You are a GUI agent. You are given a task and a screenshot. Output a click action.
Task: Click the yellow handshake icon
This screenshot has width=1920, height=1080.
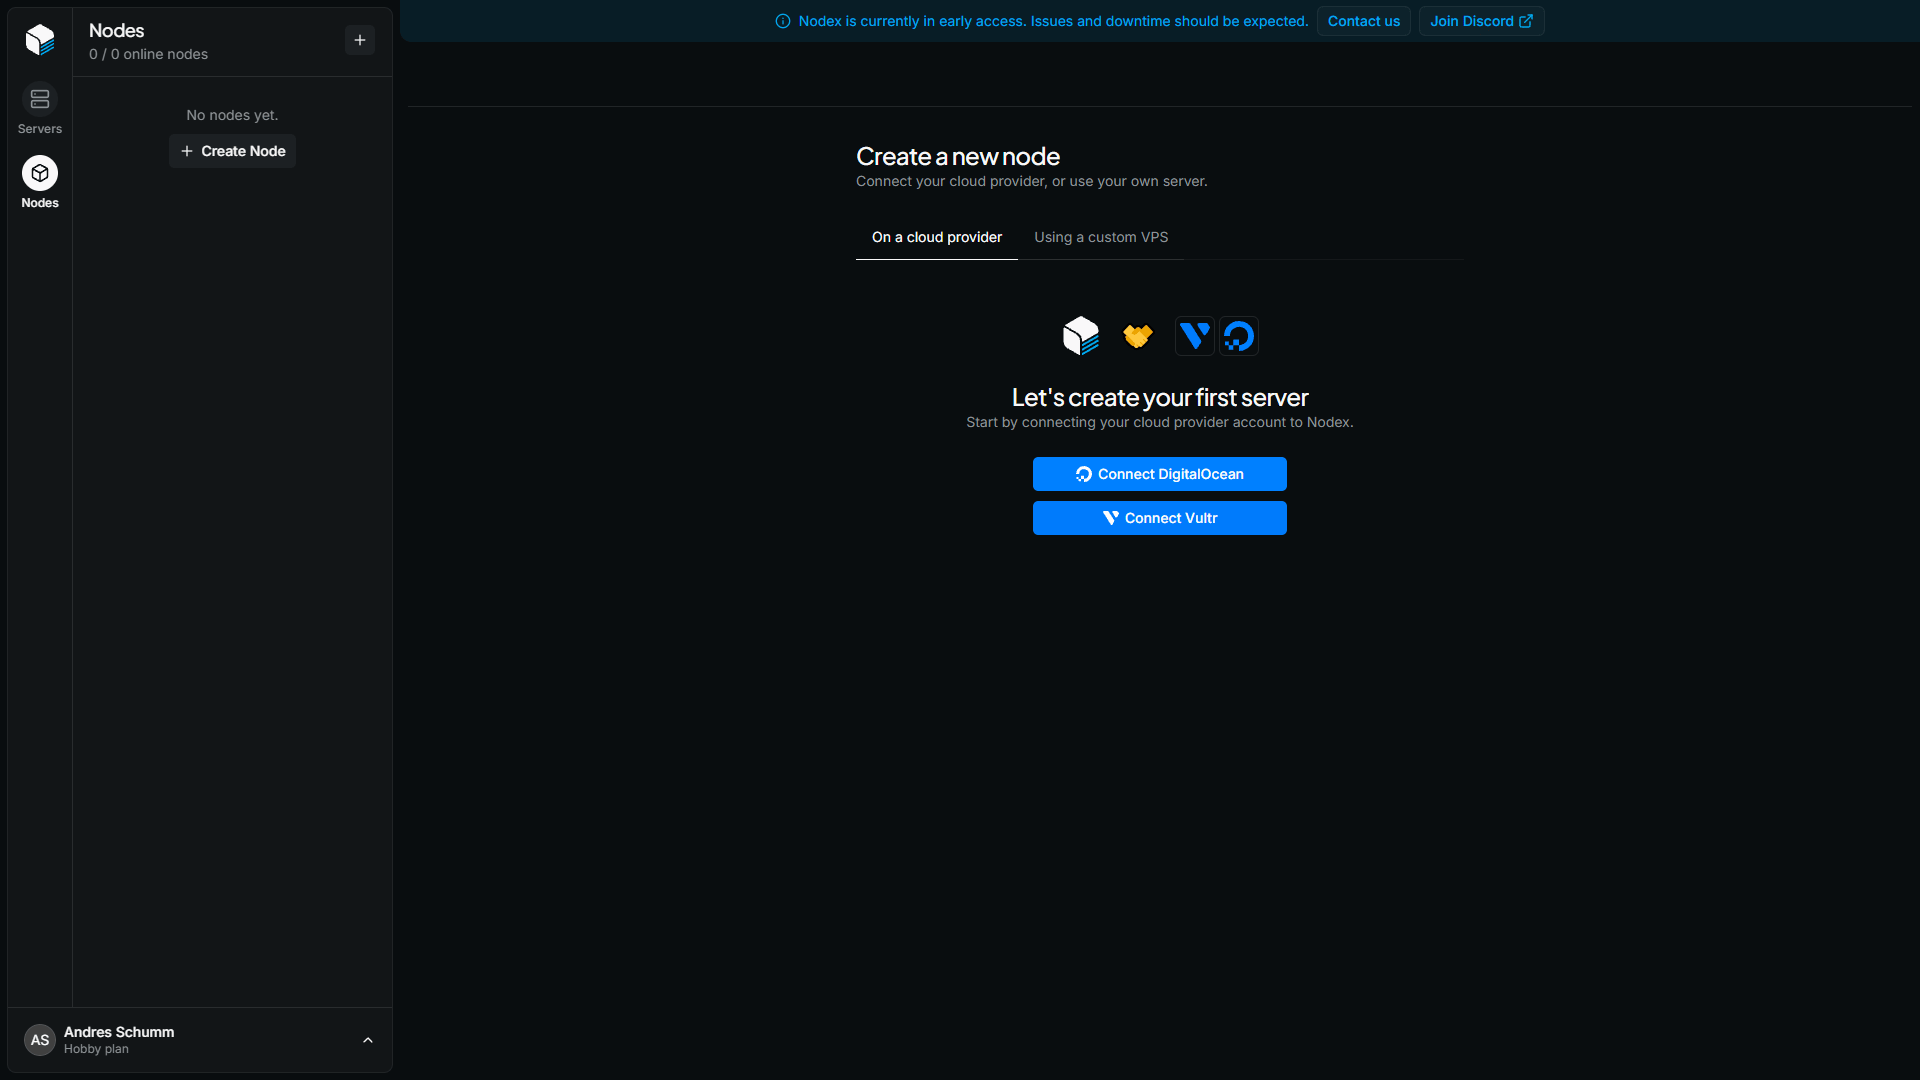[1138, 336]
